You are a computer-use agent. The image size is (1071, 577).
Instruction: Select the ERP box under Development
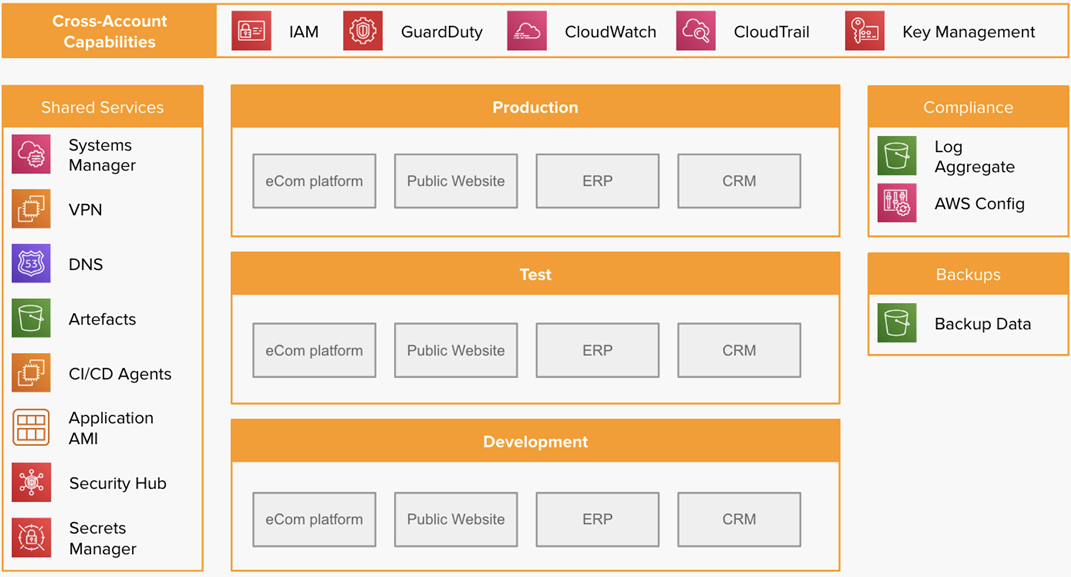click(598, 520)
